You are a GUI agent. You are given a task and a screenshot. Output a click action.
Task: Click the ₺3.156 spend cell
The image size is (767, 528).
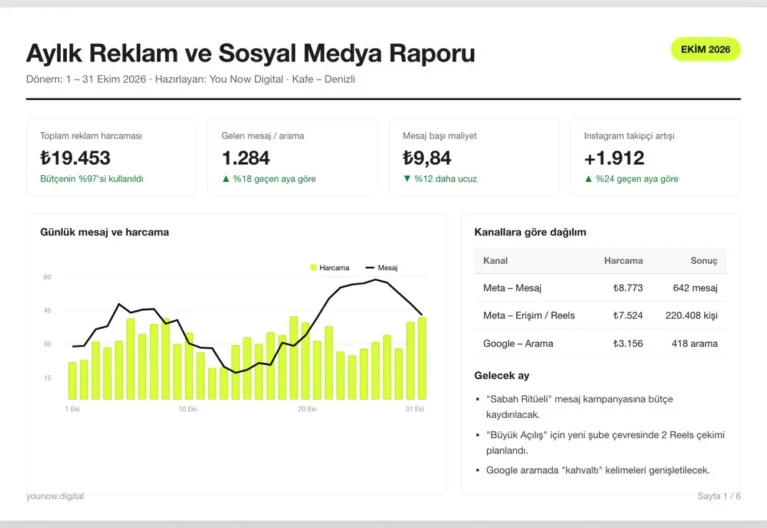[628, 344]
